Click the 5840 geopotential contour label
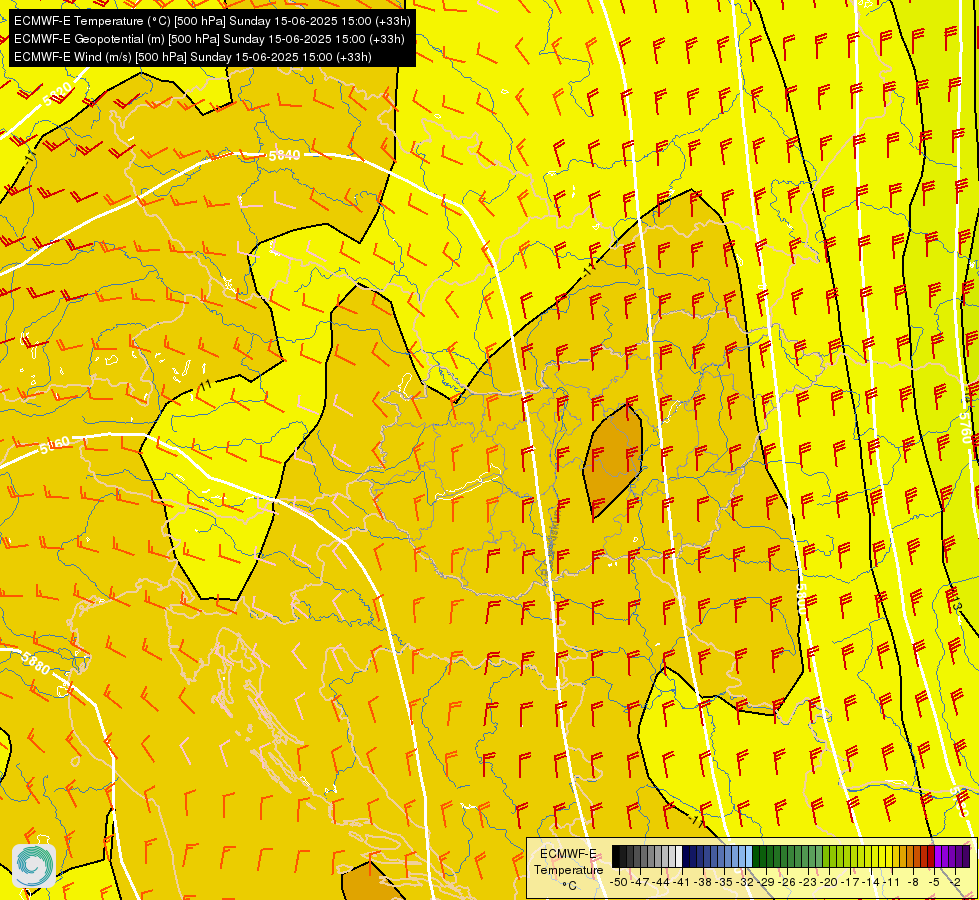The width and height of the screenshot is (979, 900). click(285, 155)
